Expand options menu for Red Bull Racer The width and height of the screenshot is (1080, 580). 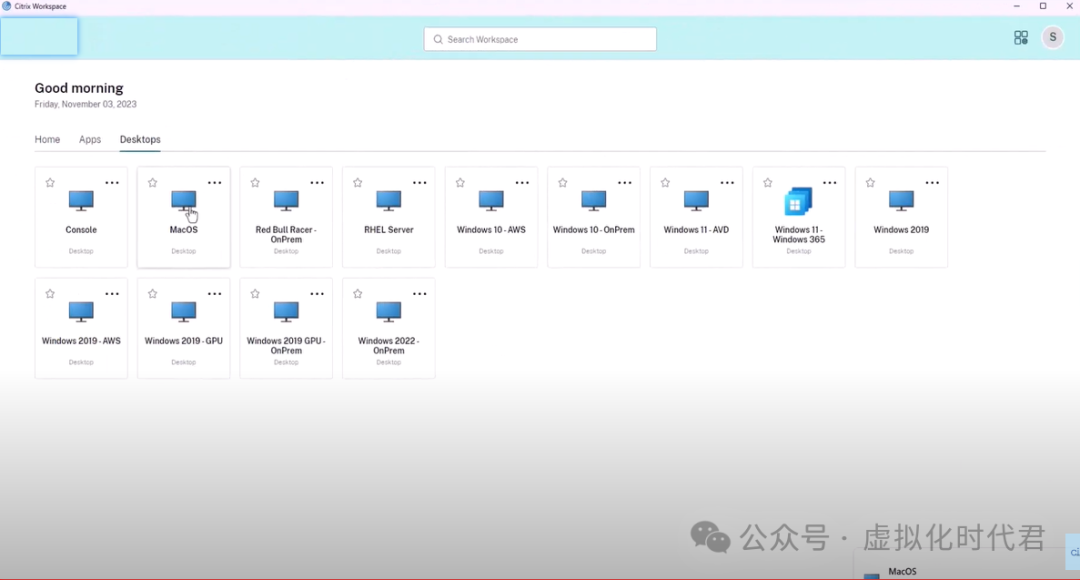click(317, 183)
